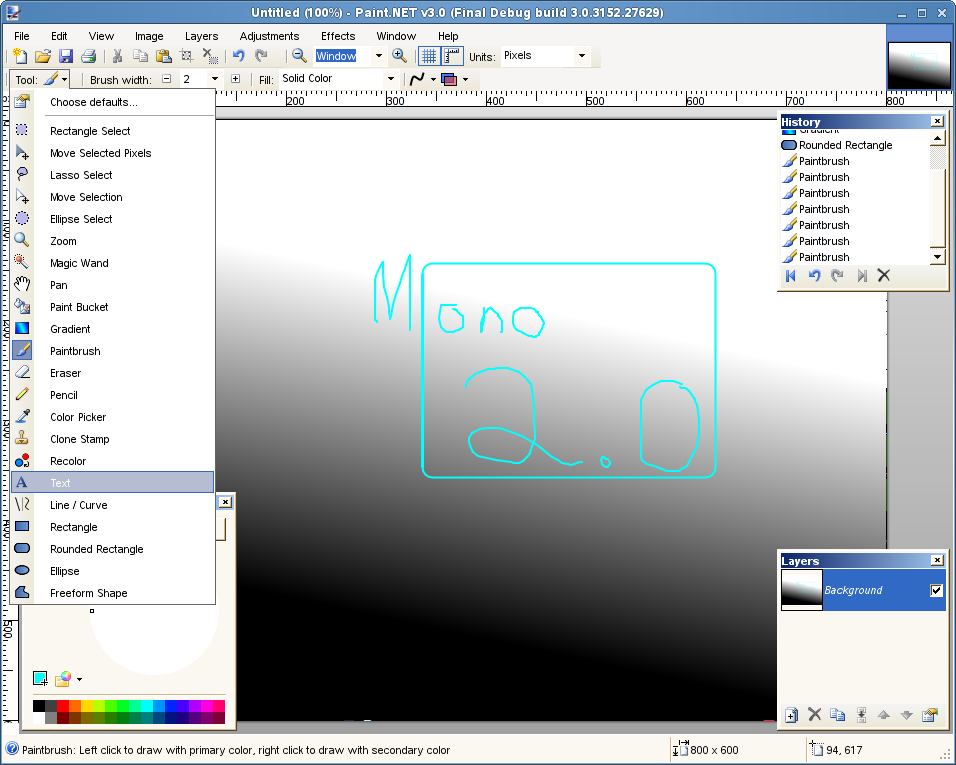Click the Save floppy disk icon
The height and width of the screenshot is (765, 956).
tap(65, 56)
